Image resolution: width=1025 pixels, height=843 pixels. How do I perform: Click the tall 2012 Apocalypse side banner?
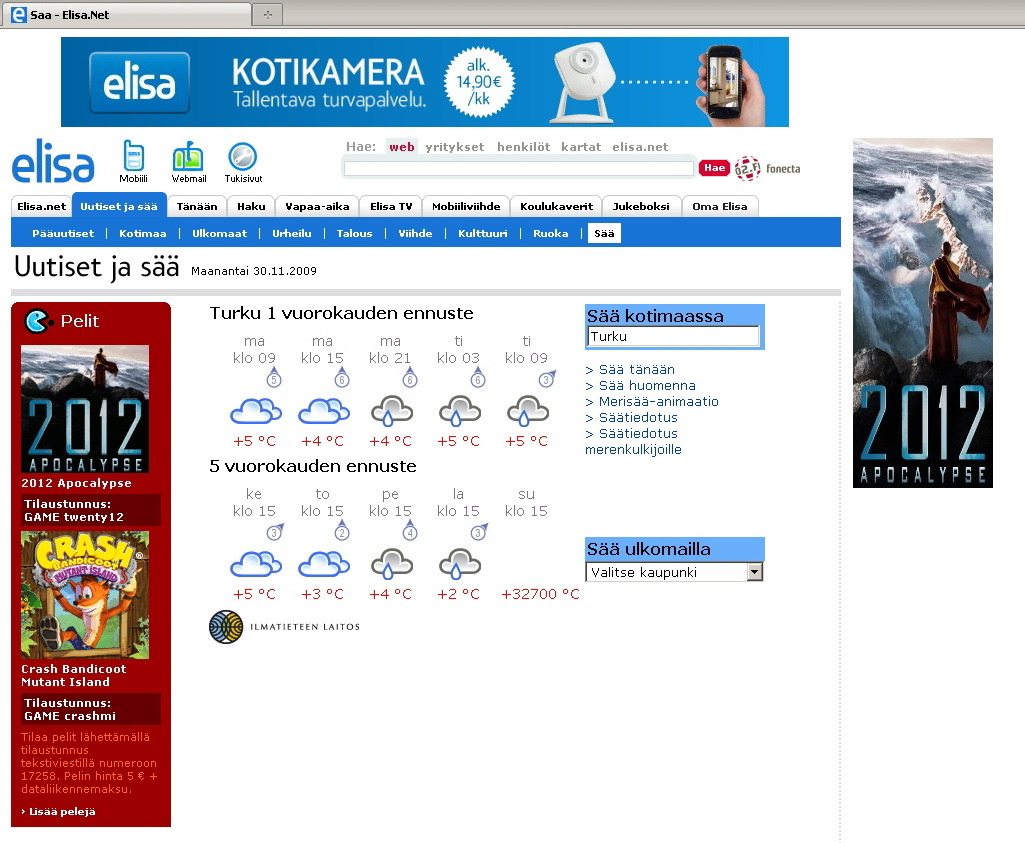(923, 313)
